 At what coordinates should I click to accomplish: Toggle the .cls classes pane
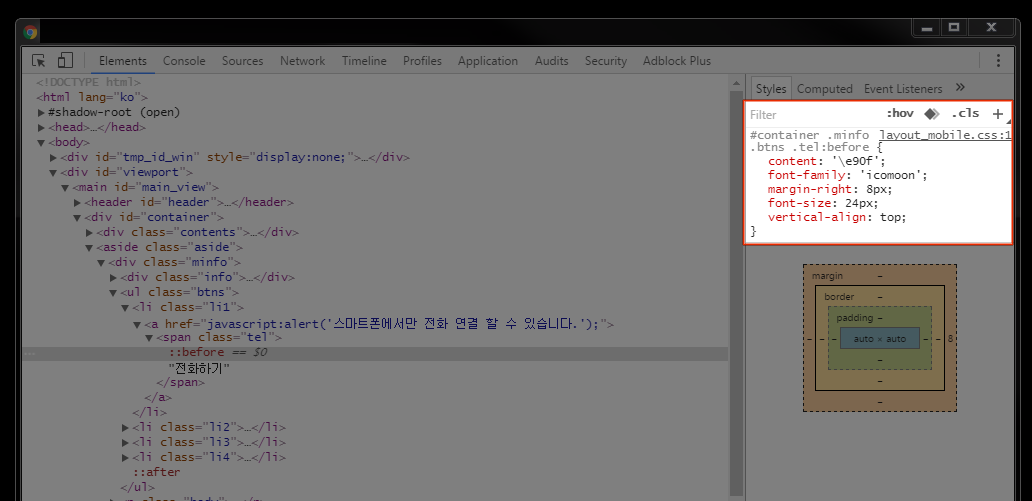[x=965, y=113]
